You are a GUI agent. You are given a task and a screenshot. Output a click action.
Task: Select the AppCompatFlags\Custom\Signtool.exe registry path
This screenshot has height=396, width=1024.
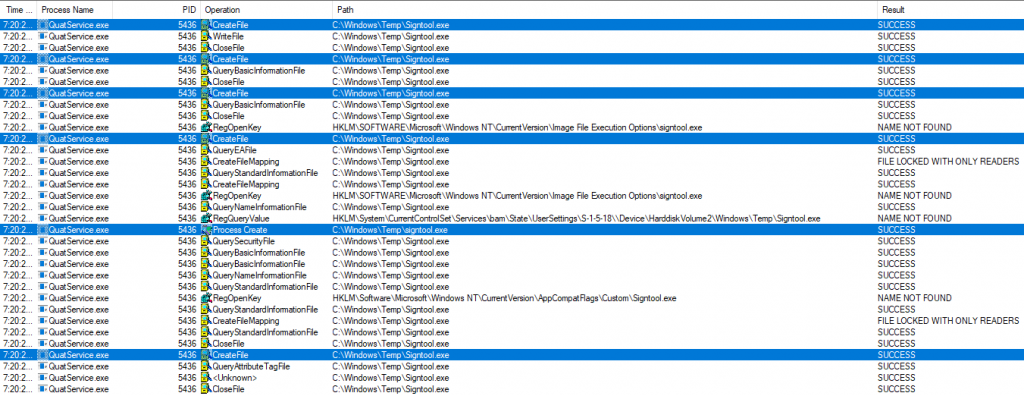coord(504,298)
